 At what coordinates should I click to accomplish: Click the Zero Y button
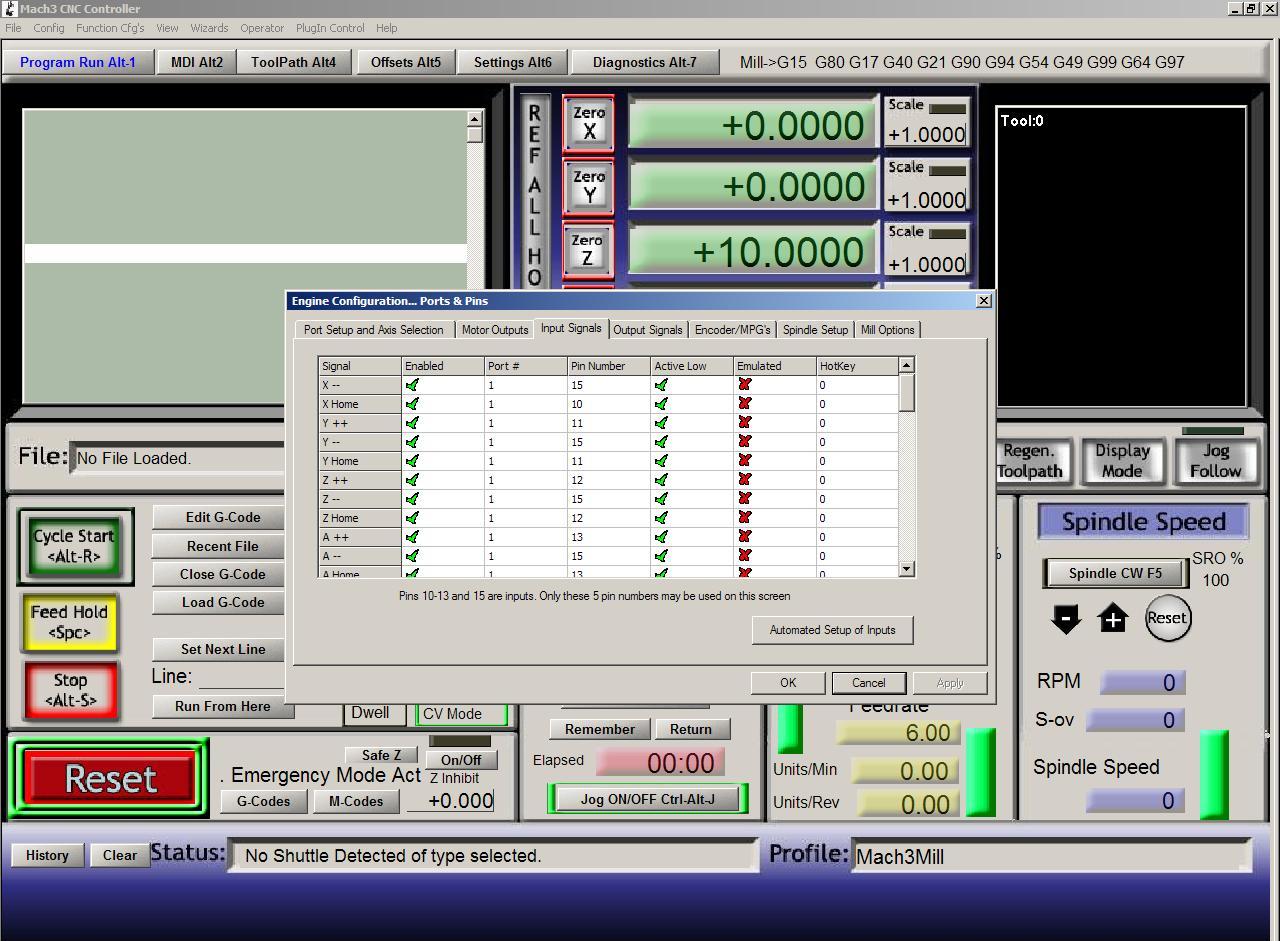[x=588, y=186]
